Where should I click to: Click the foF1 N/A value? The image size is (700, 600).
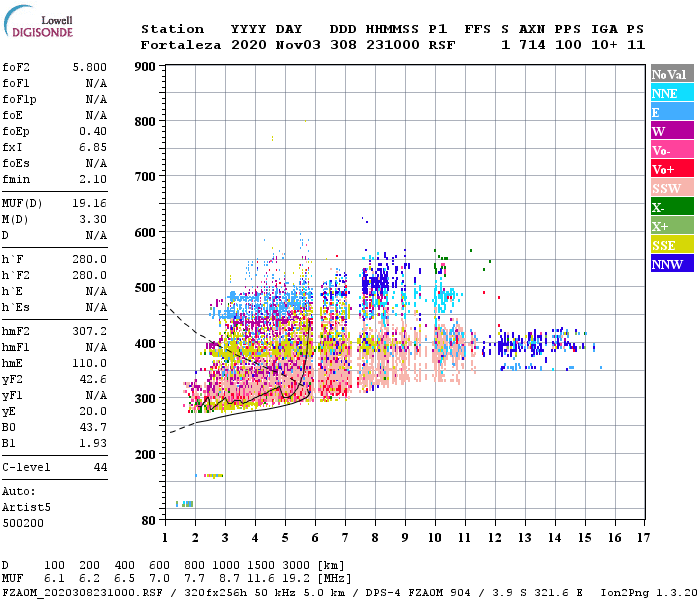[96, 83]
